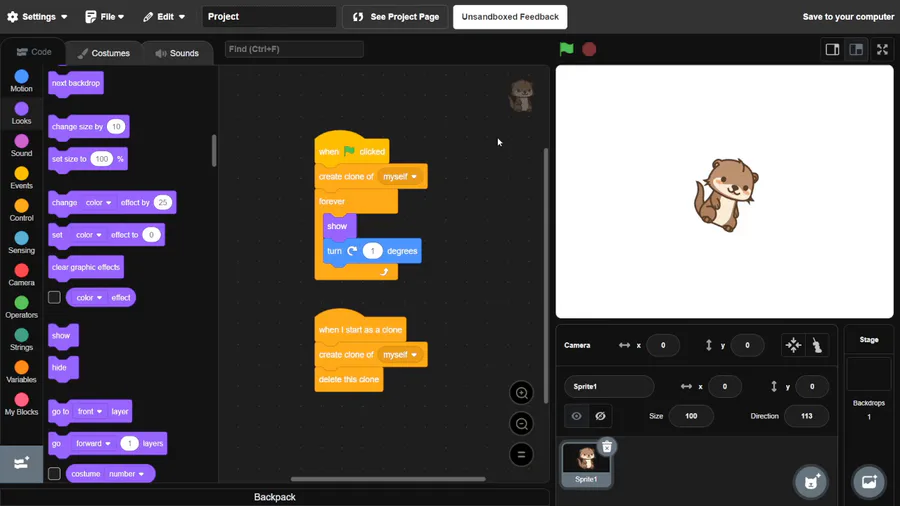Open dropdown in color effect reporter block
The image size is (900, 506).
click(x=89, y=298)
